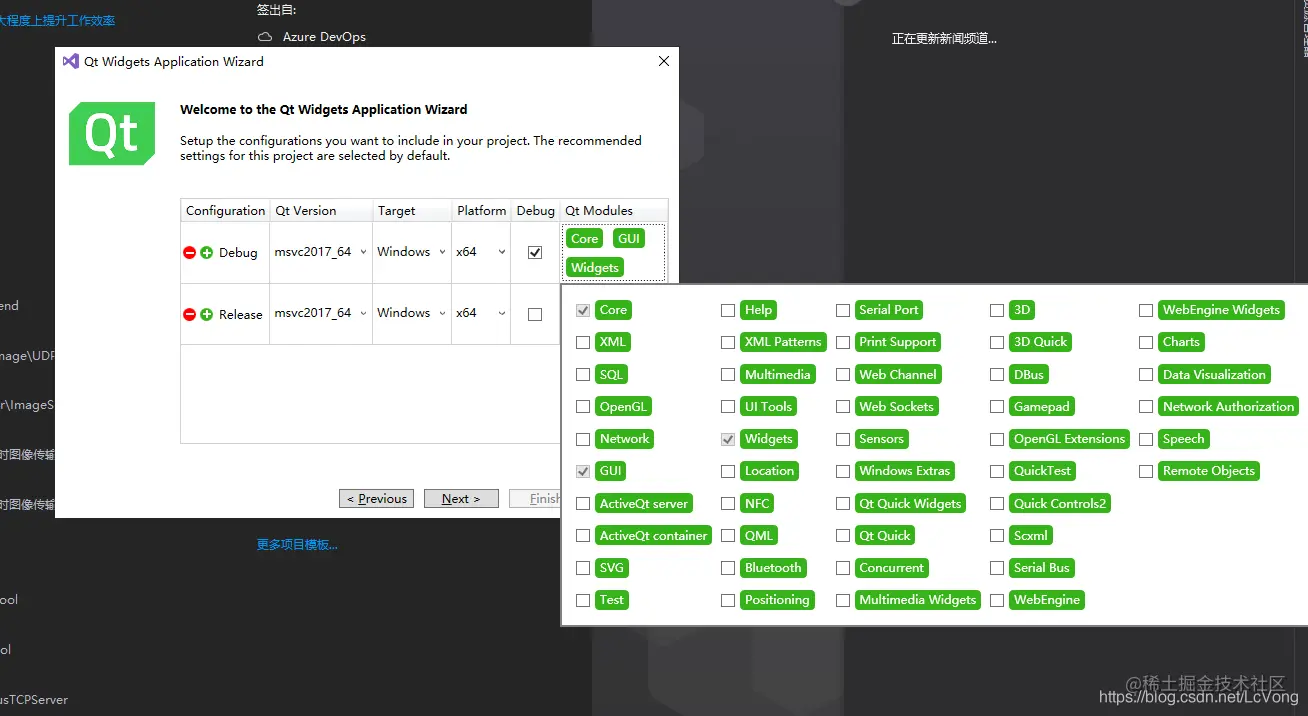Enable the Qt Quick module checkbox

click(843, 536)
